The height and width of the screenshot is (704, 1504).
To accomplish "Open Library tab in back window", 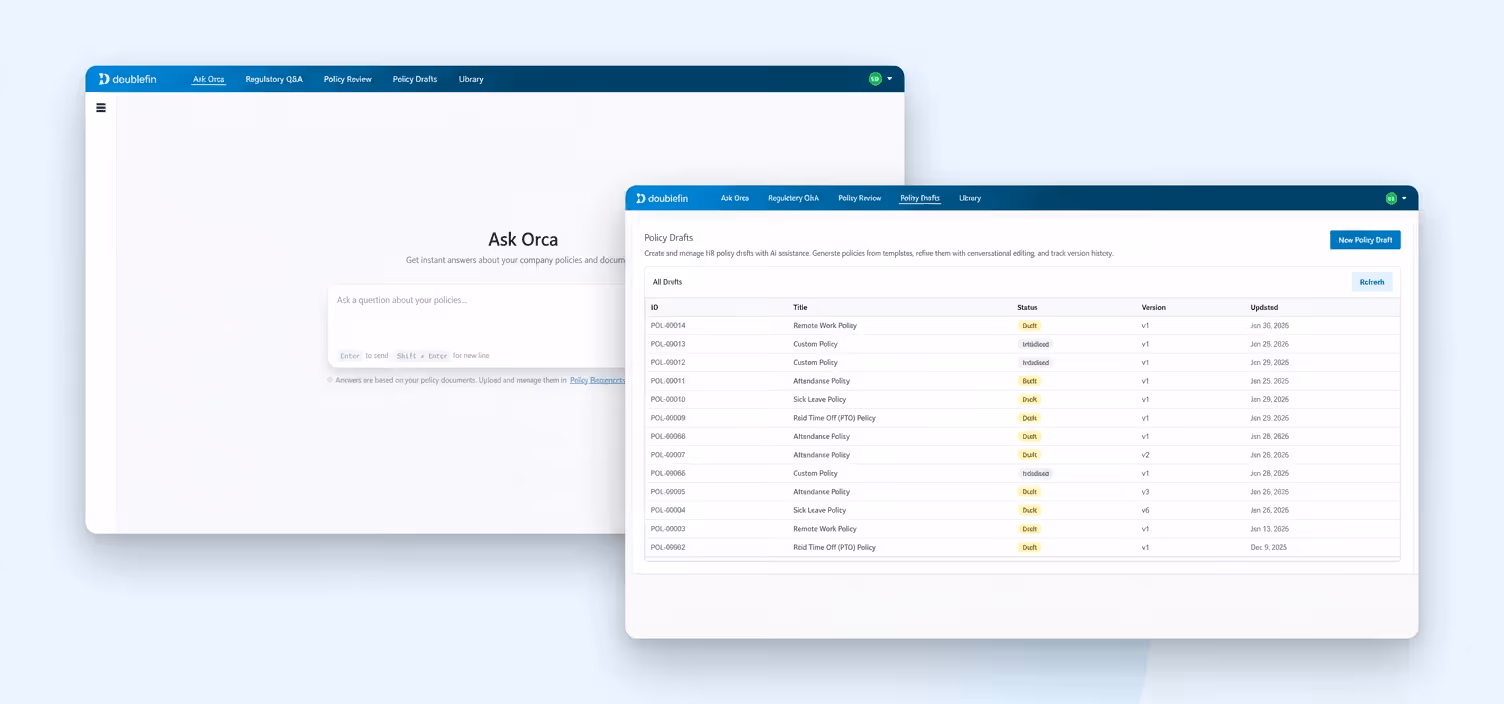I will coord(471,79).
